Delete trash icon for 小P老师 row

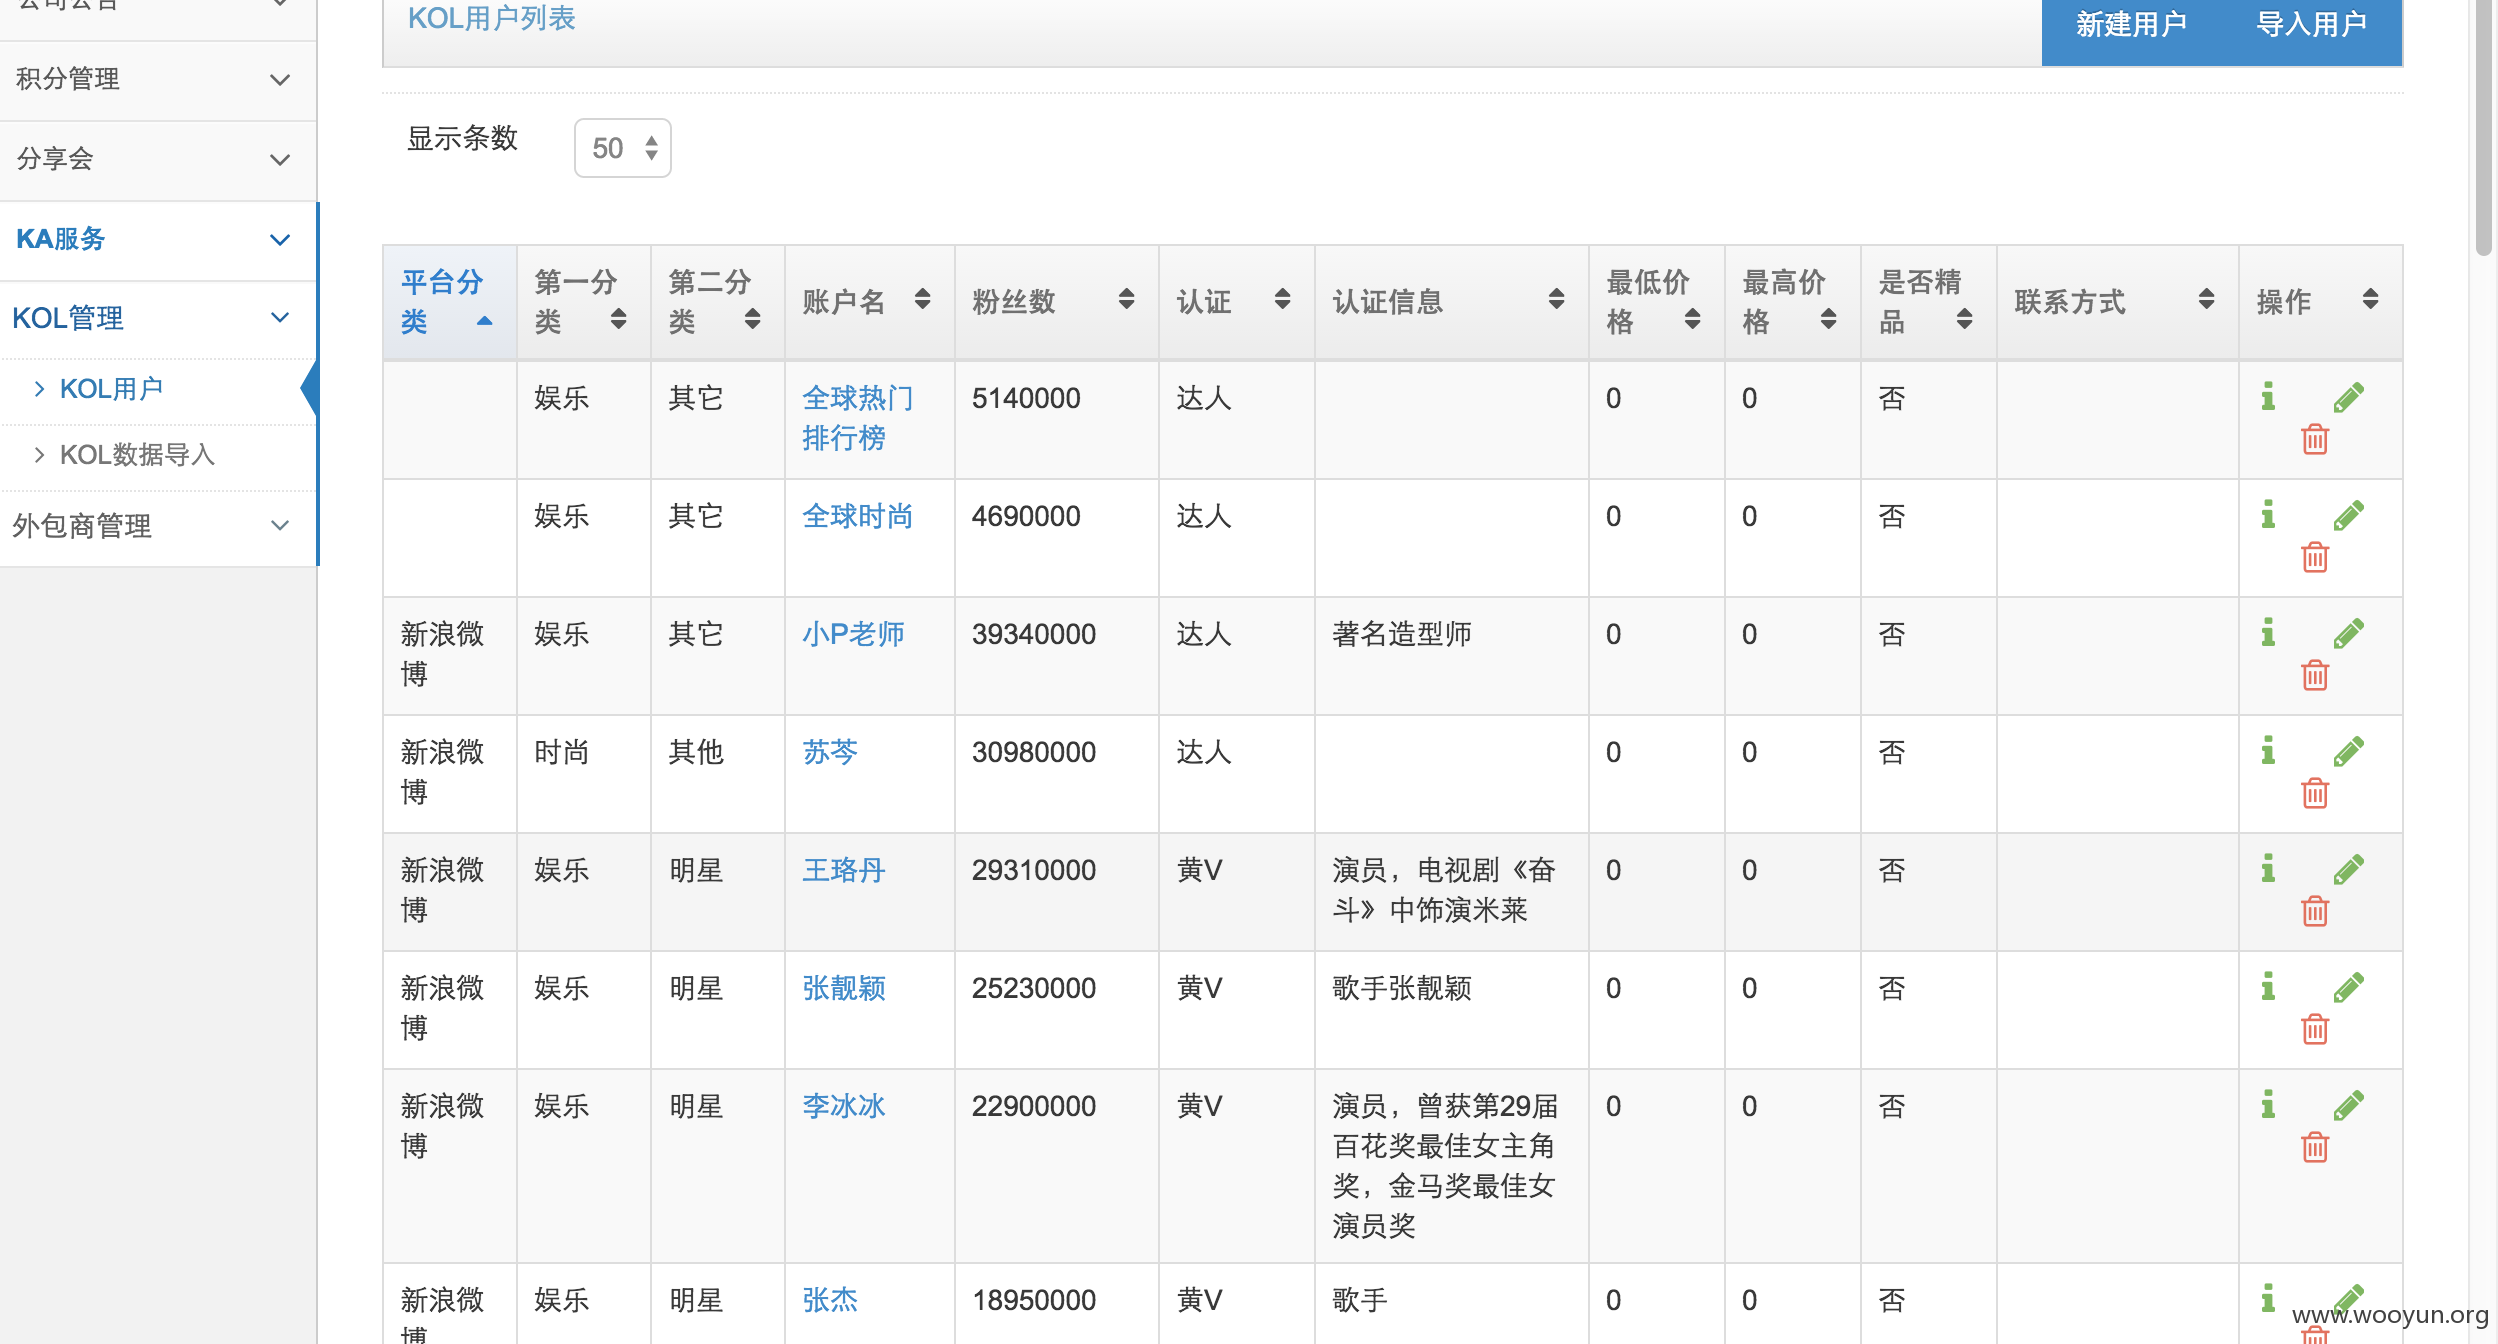(x=2315, y=675)
